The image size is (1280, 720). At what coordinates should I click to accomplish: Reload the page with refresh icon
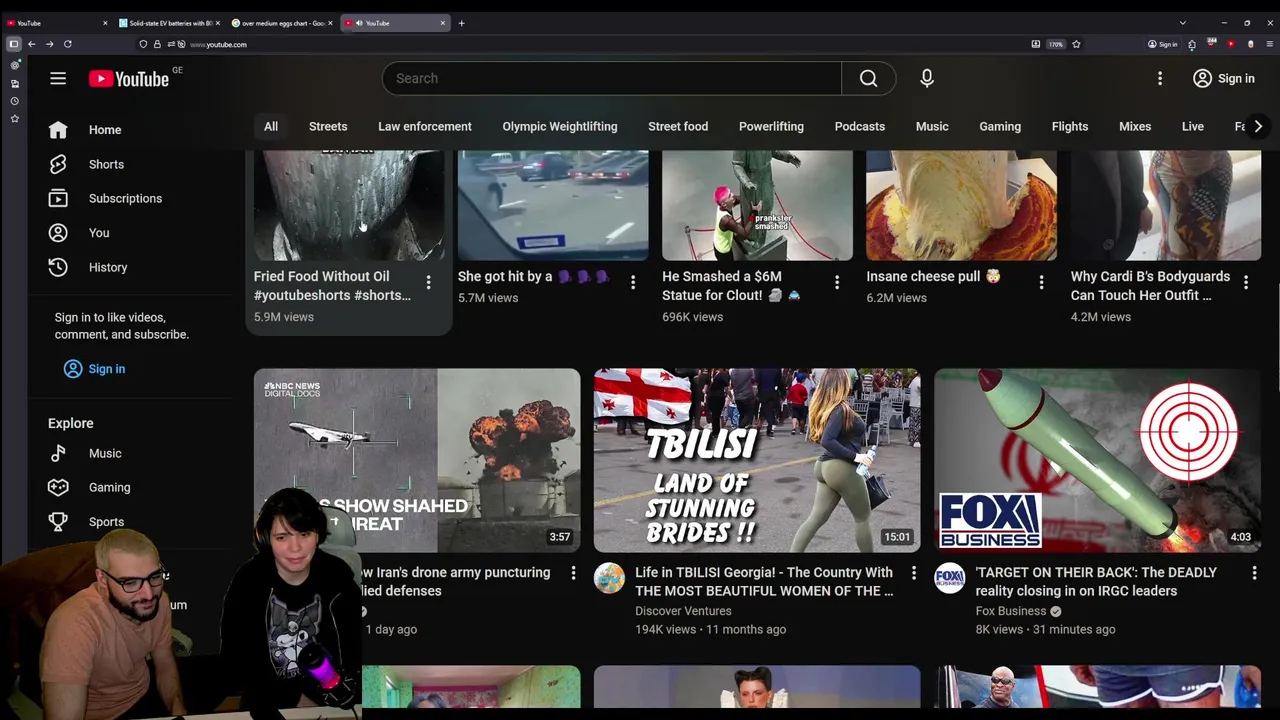[68, 44]
